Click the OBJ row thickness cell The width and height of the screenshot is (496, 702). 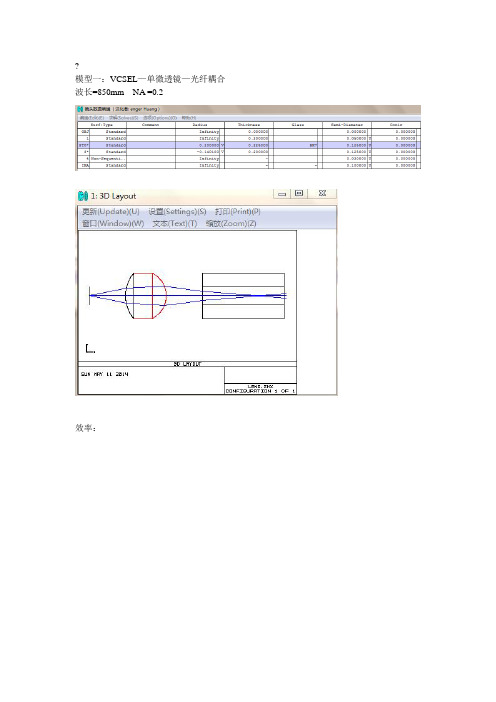(247, 132)
